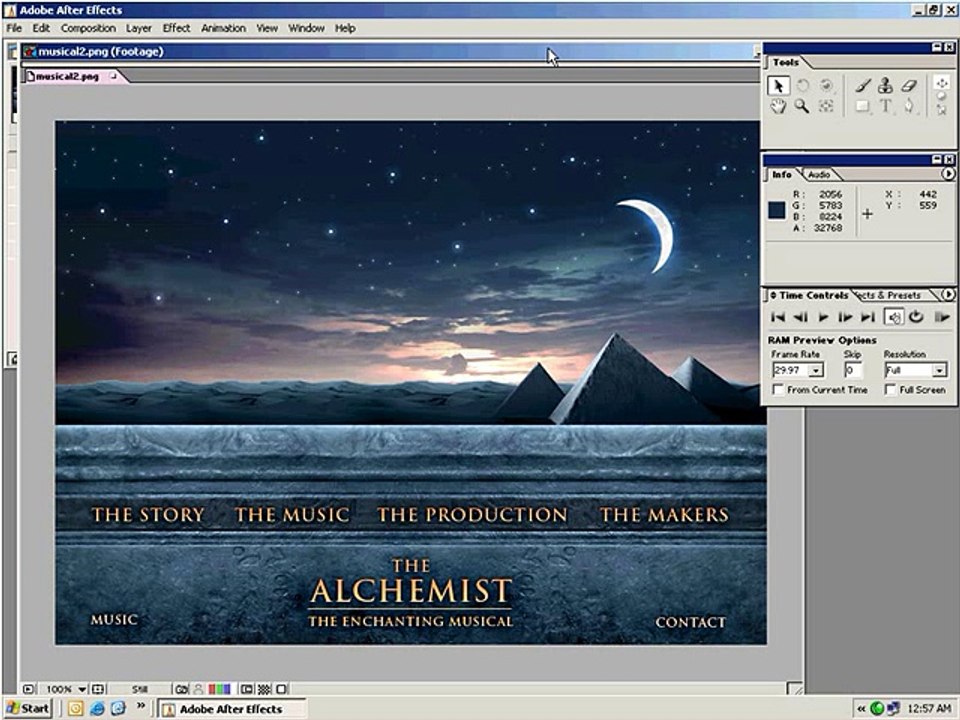Open the Edit menu
Screen dimensions: 960x720
tap(41, 28)
